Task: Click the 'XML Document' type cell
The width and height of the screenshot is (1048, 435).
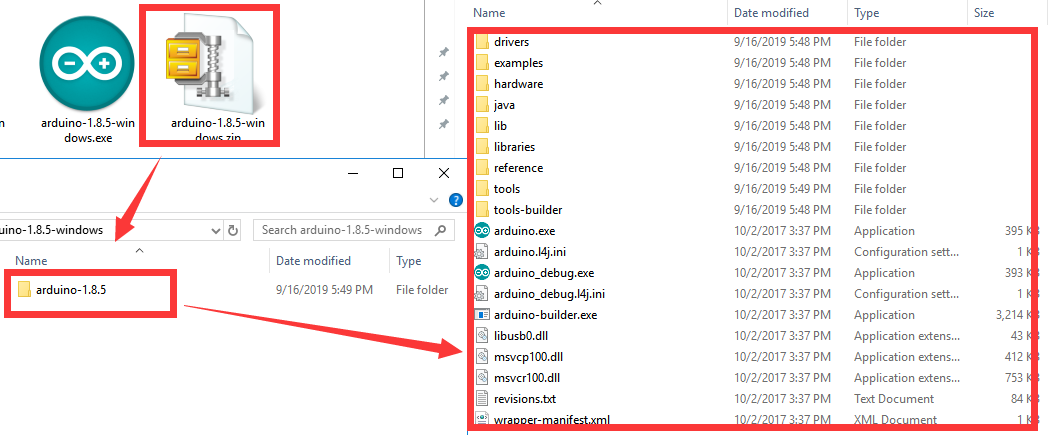Action: point(895,420)
